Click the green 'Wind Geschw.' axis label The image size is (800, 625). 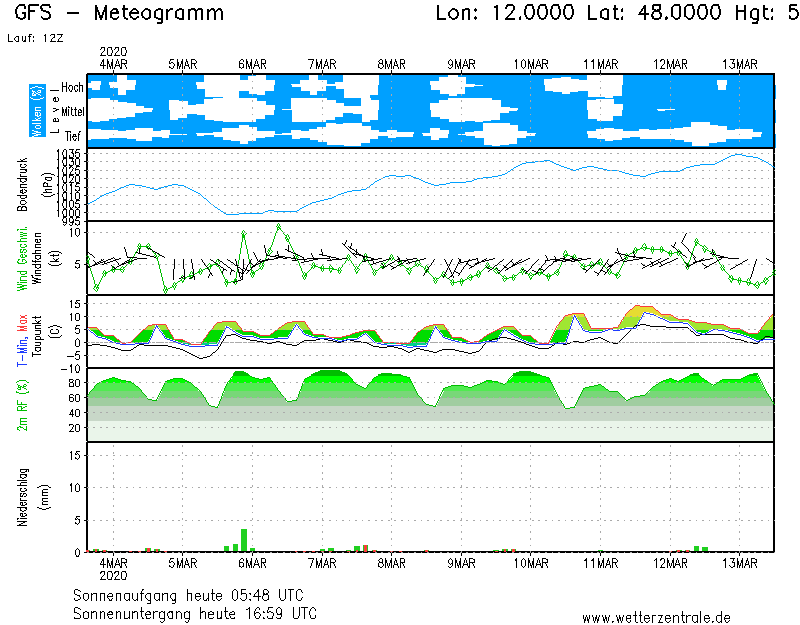[22, 259]
